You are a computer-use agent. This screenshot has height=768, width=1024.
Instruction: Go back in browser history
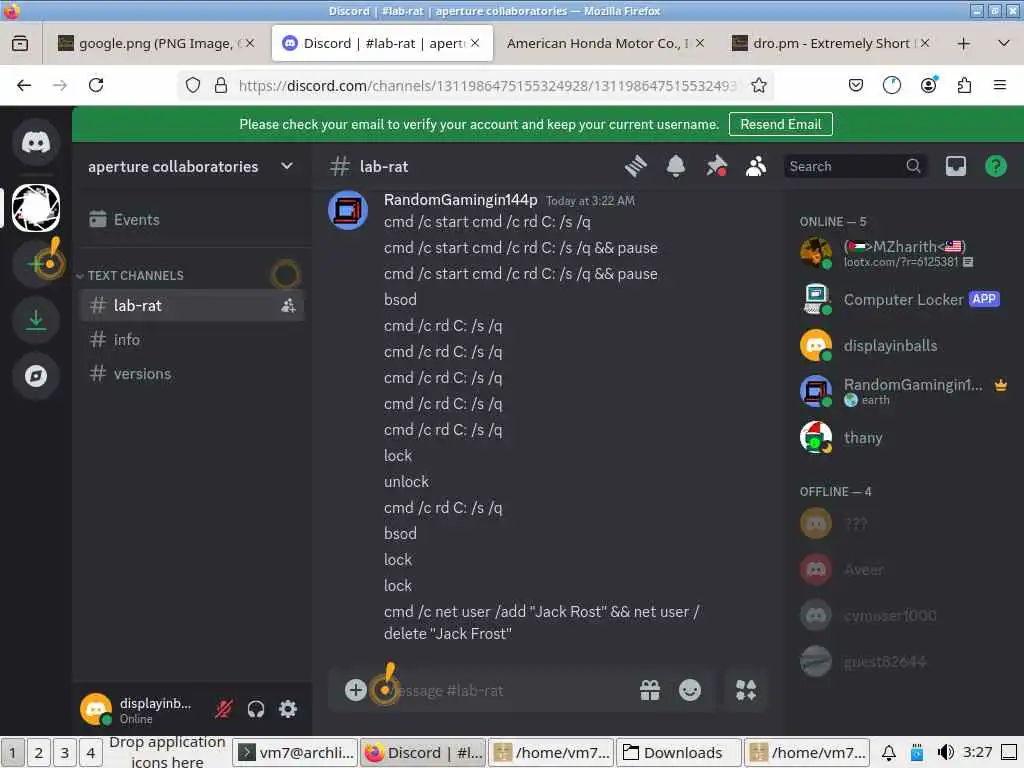coord(24,85)
